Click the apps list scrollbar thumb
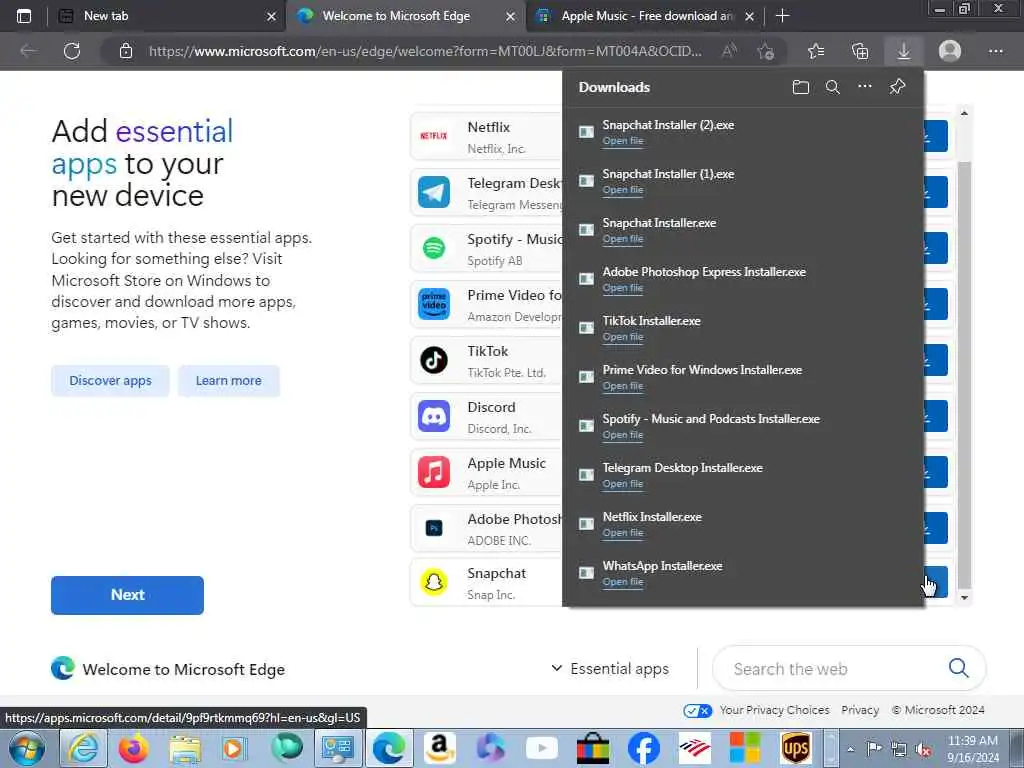The image size is (1024, 768). click(965, 376)
